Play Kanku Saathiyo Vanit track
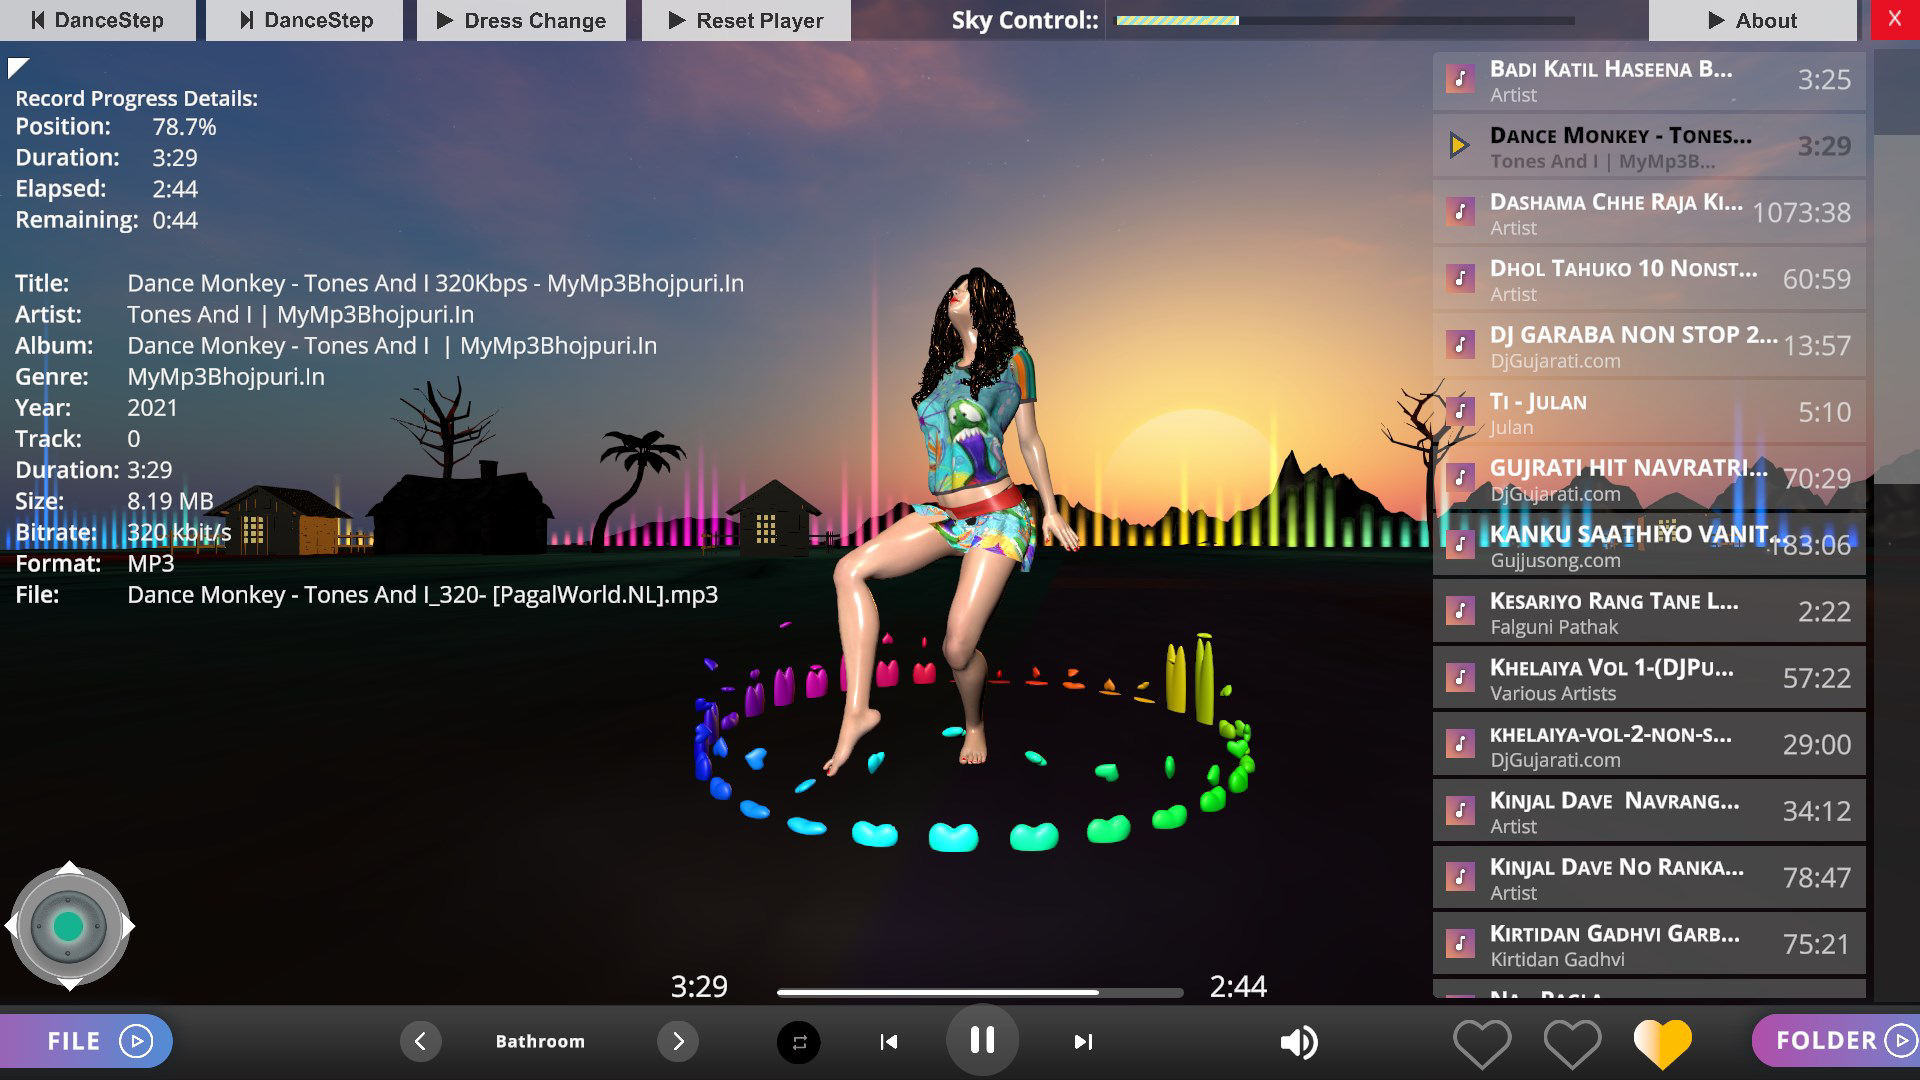The height and width of the screenshot is (1080, 1920). pos(1649,545)
